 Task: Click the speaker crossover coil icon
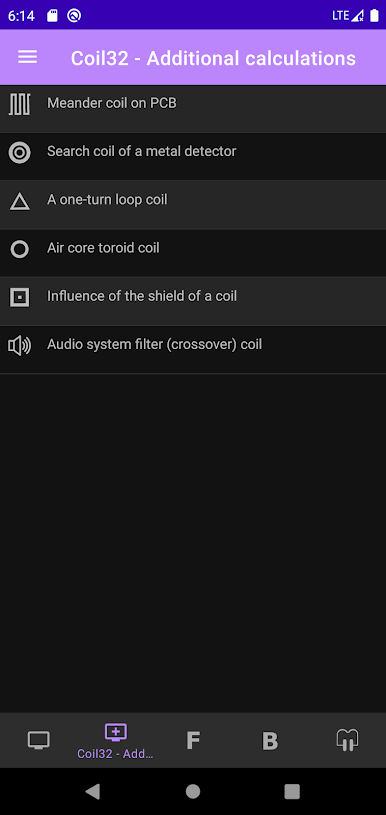[x=20, y=346]
